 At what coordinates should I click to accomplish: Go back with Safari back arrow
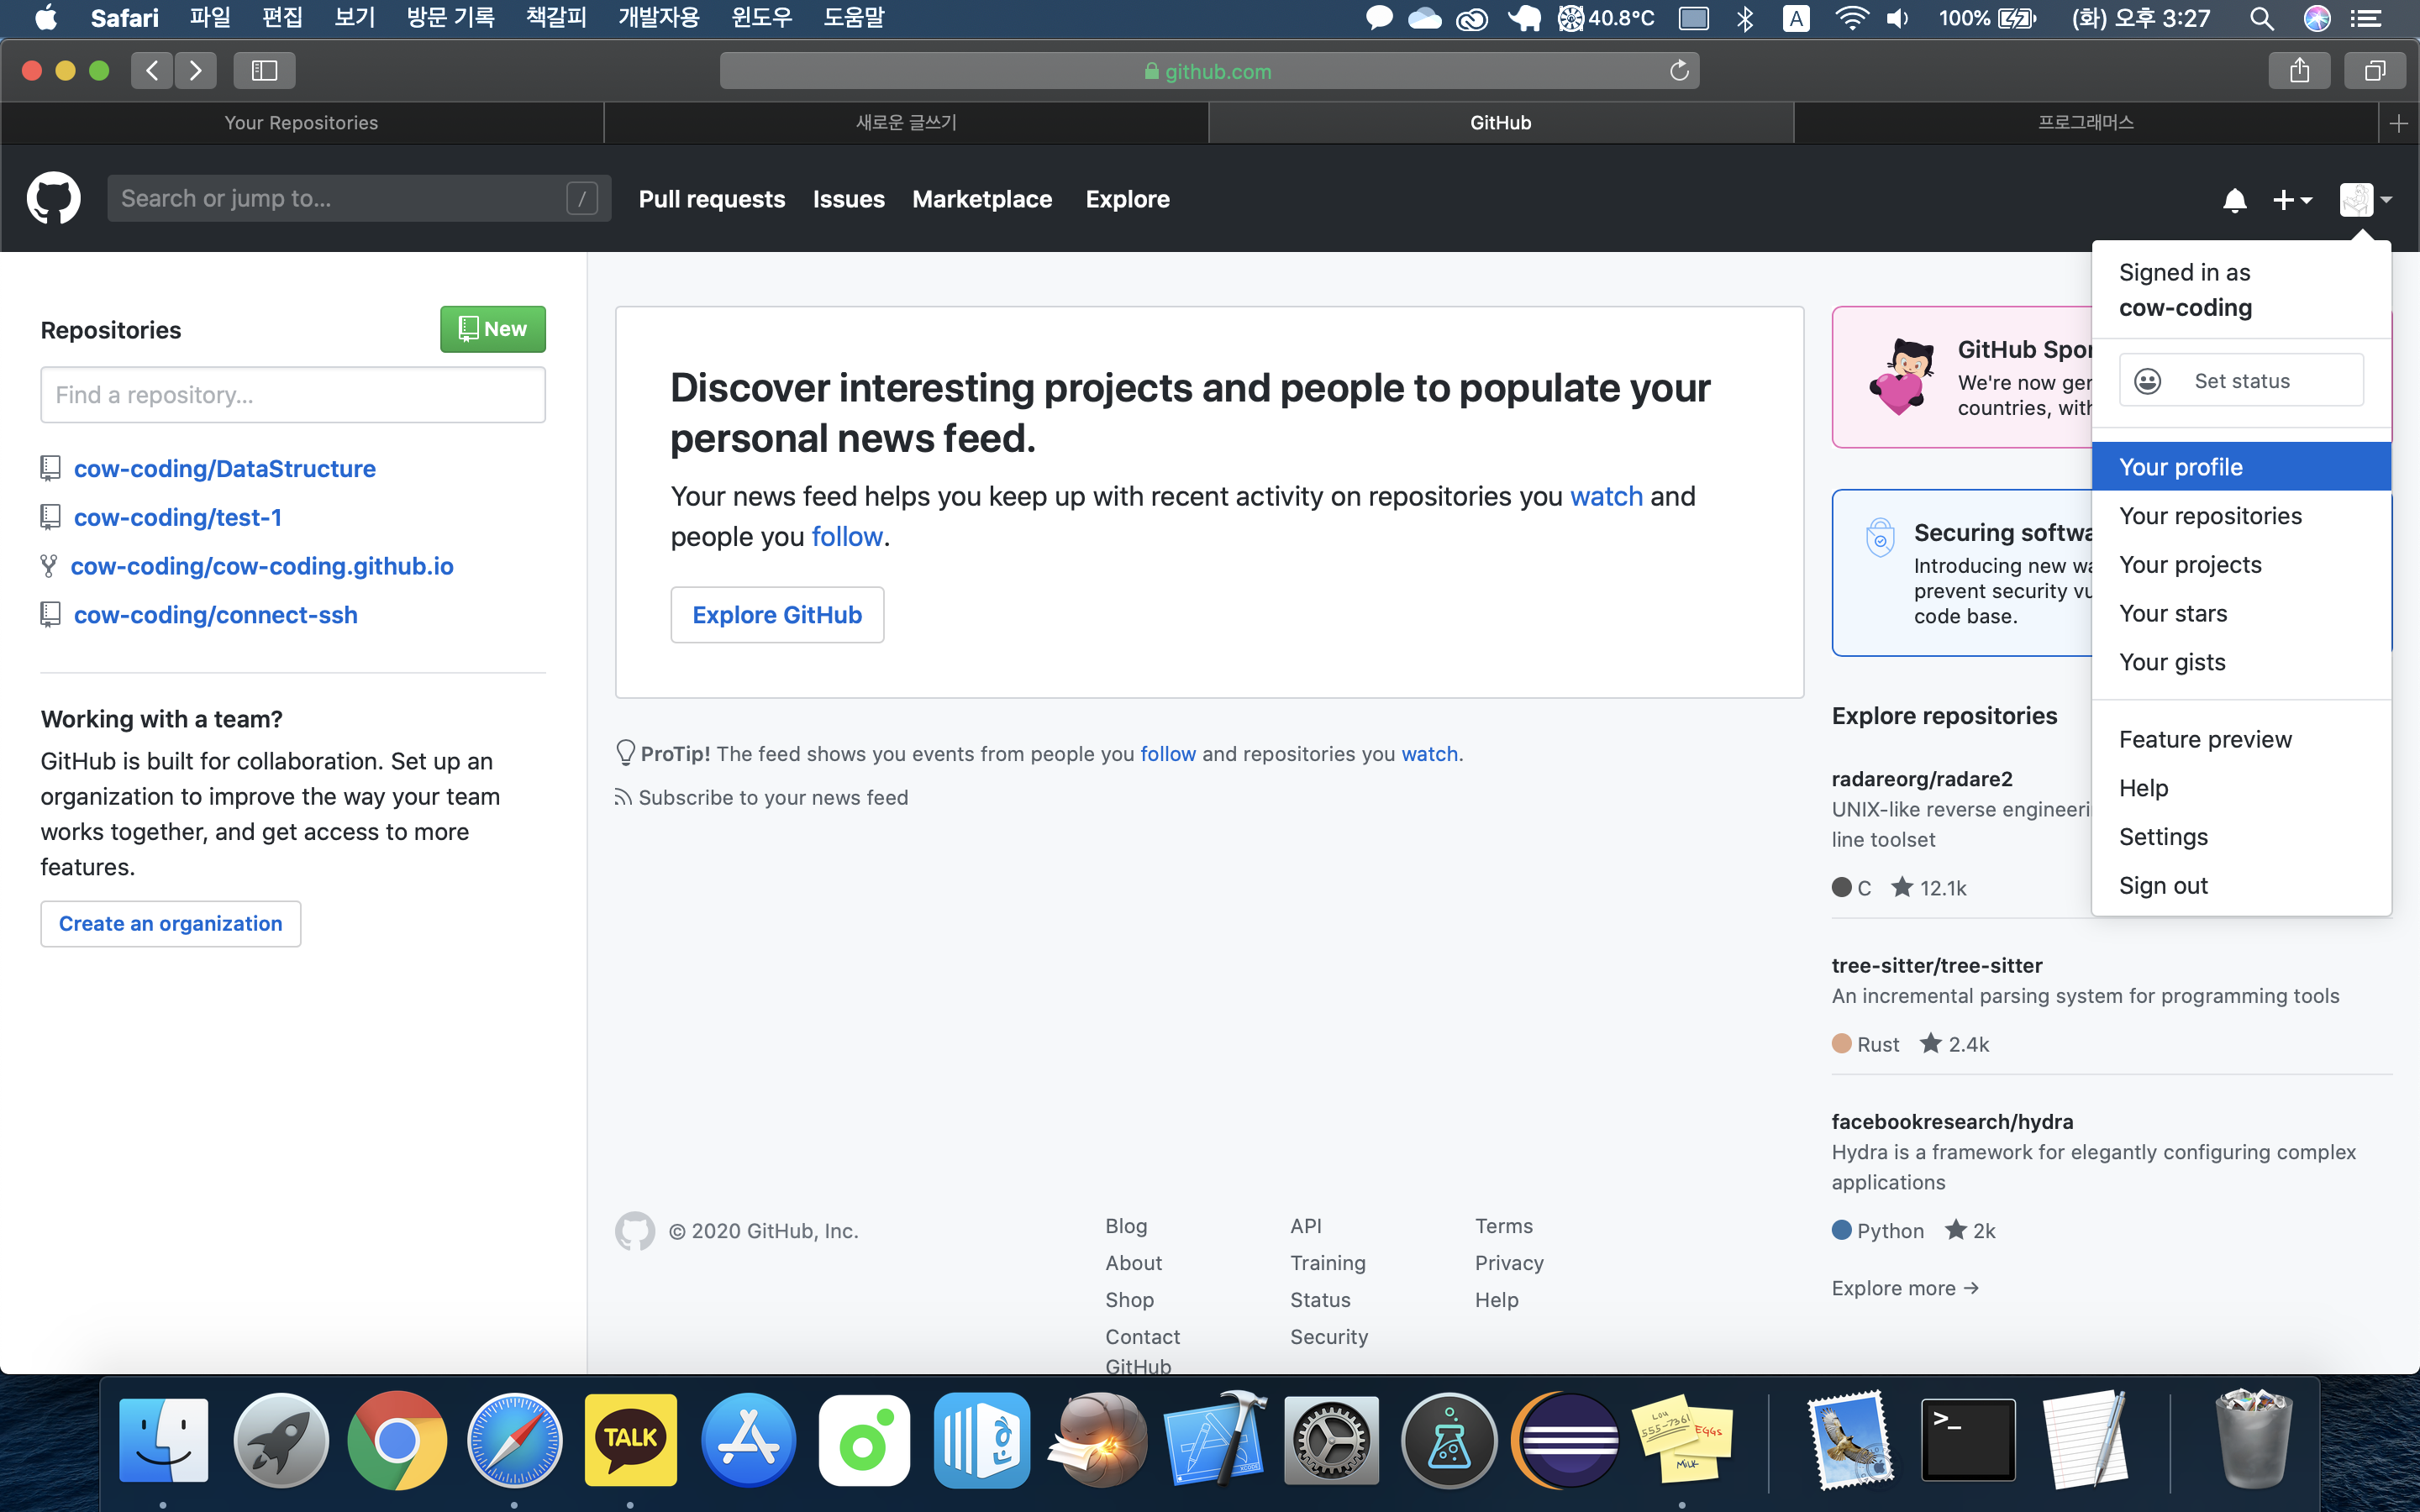pos(152,71)
